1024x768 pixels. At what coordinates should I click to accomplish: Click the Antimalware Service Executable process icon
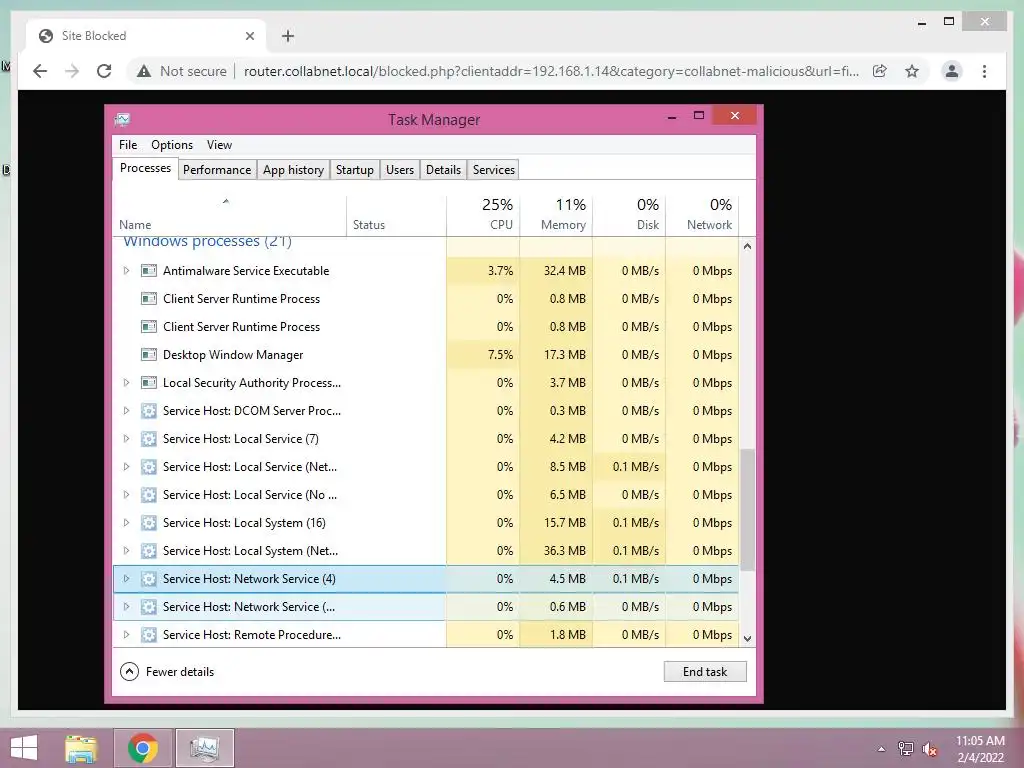[149, 270]
